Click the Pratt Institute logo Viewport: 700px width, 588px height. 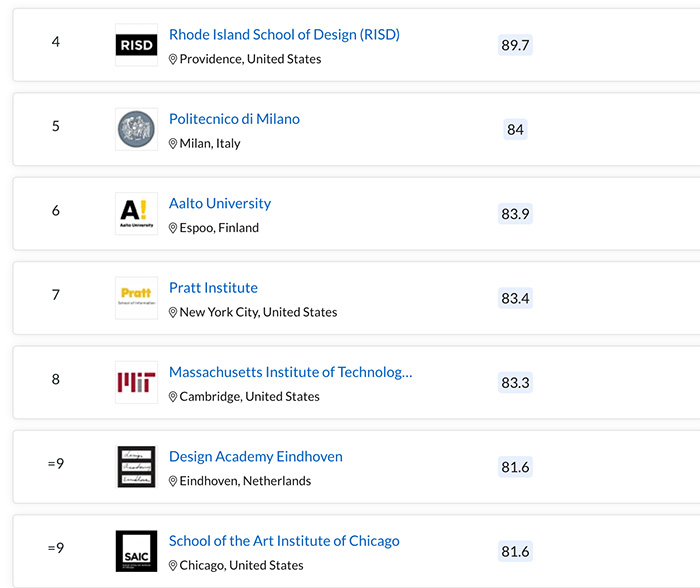136,298
